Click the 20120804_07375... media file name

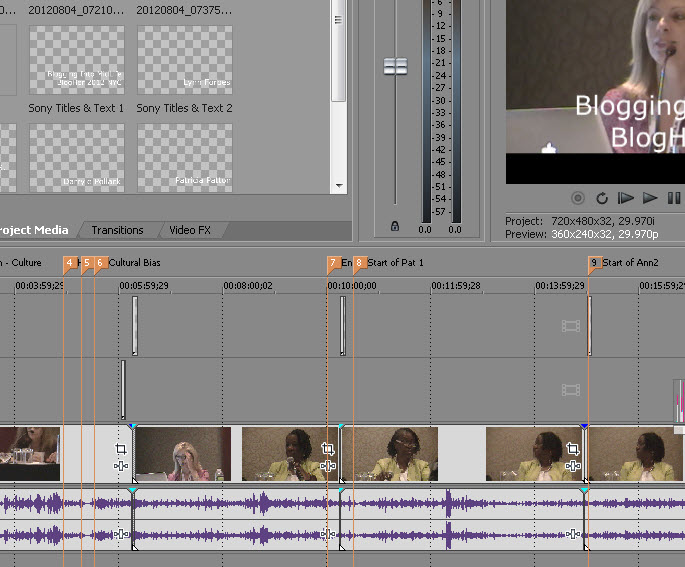[x=184, y=10]
